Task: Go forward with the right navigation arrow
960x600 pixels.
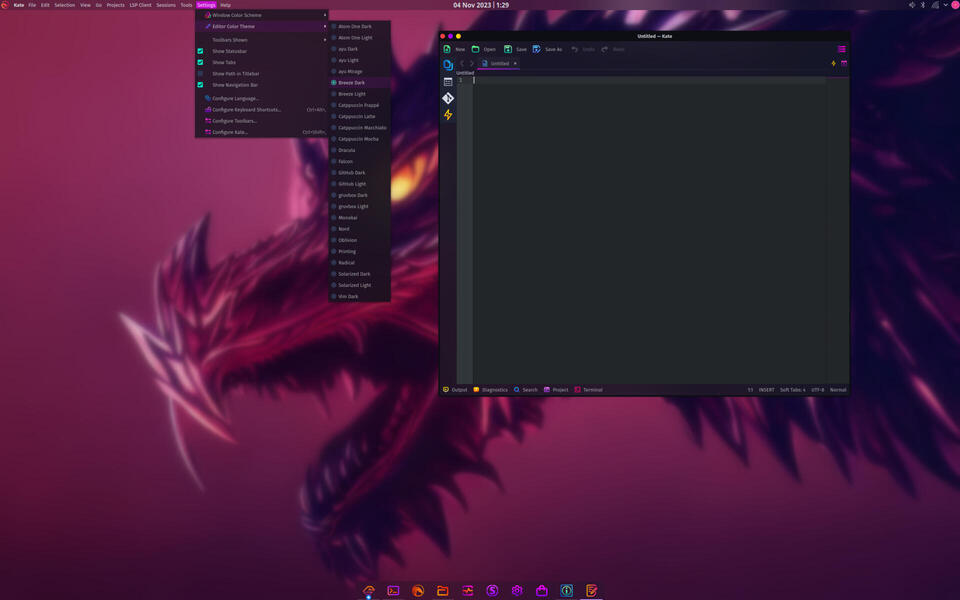Action: click(x=471, y=64)
